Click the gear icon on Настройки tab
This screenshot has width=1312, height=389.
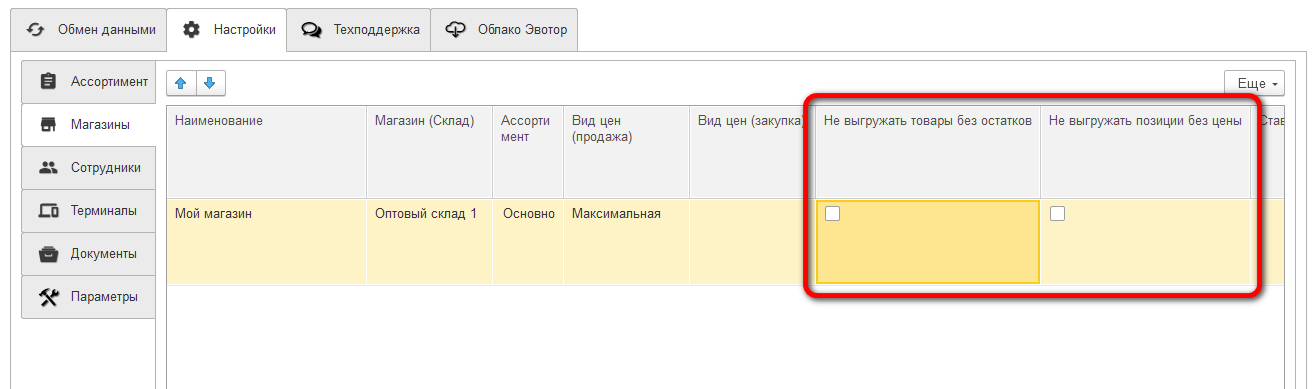coord(191,30)
